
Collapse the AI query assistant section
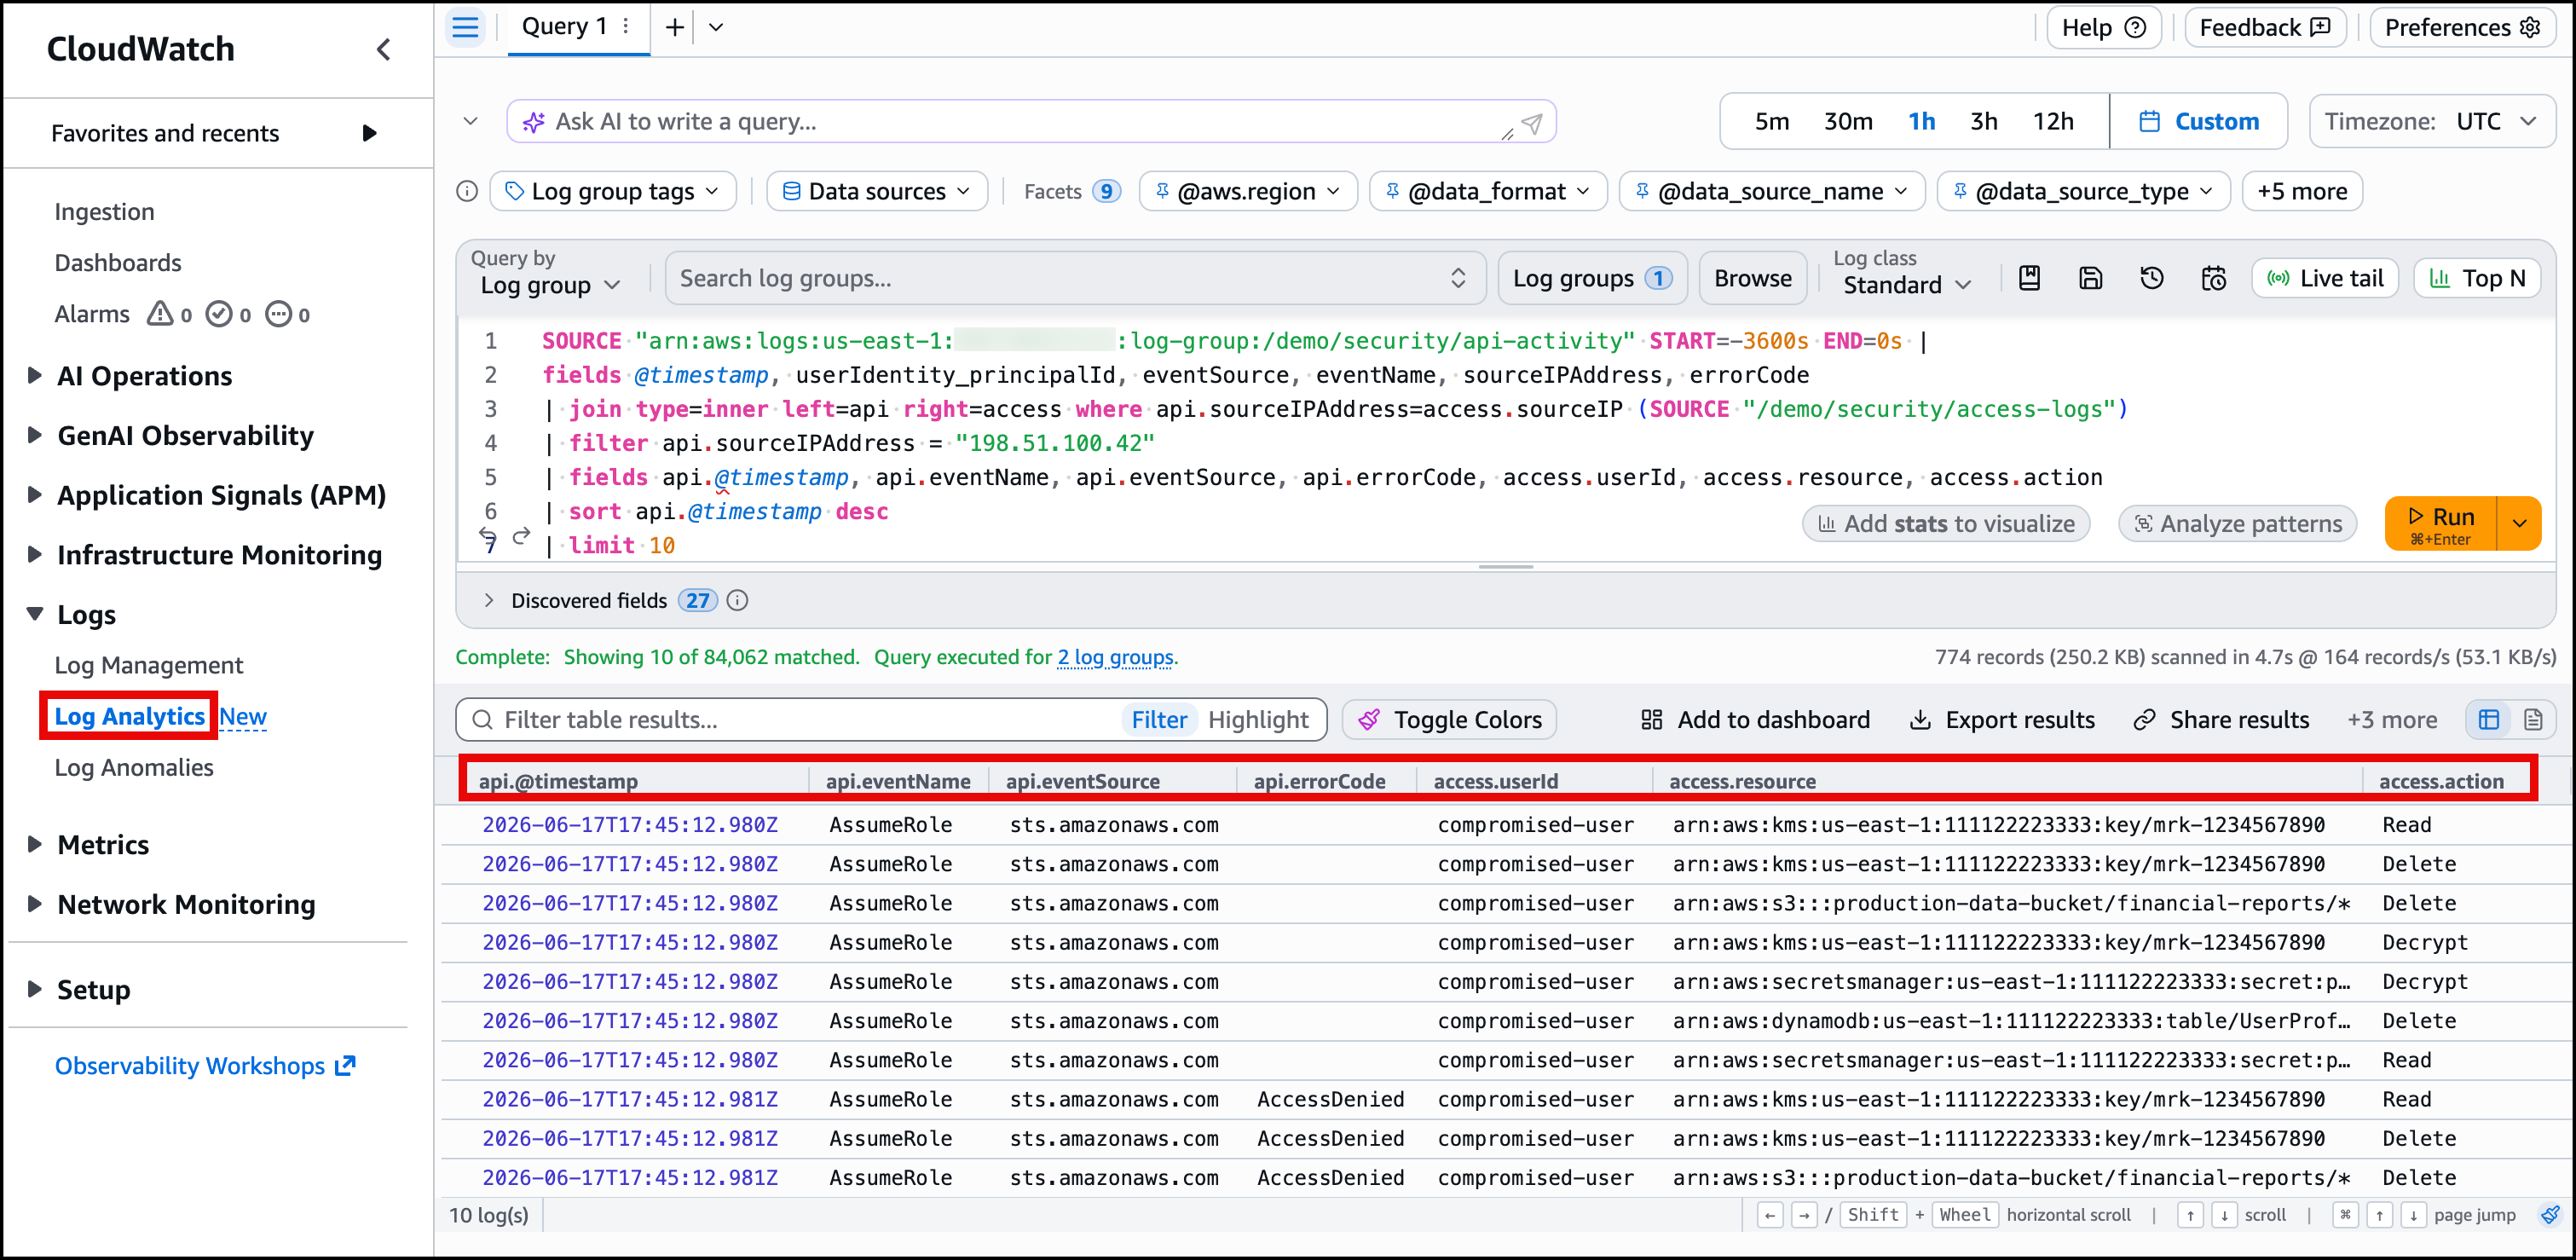[471, 121]
